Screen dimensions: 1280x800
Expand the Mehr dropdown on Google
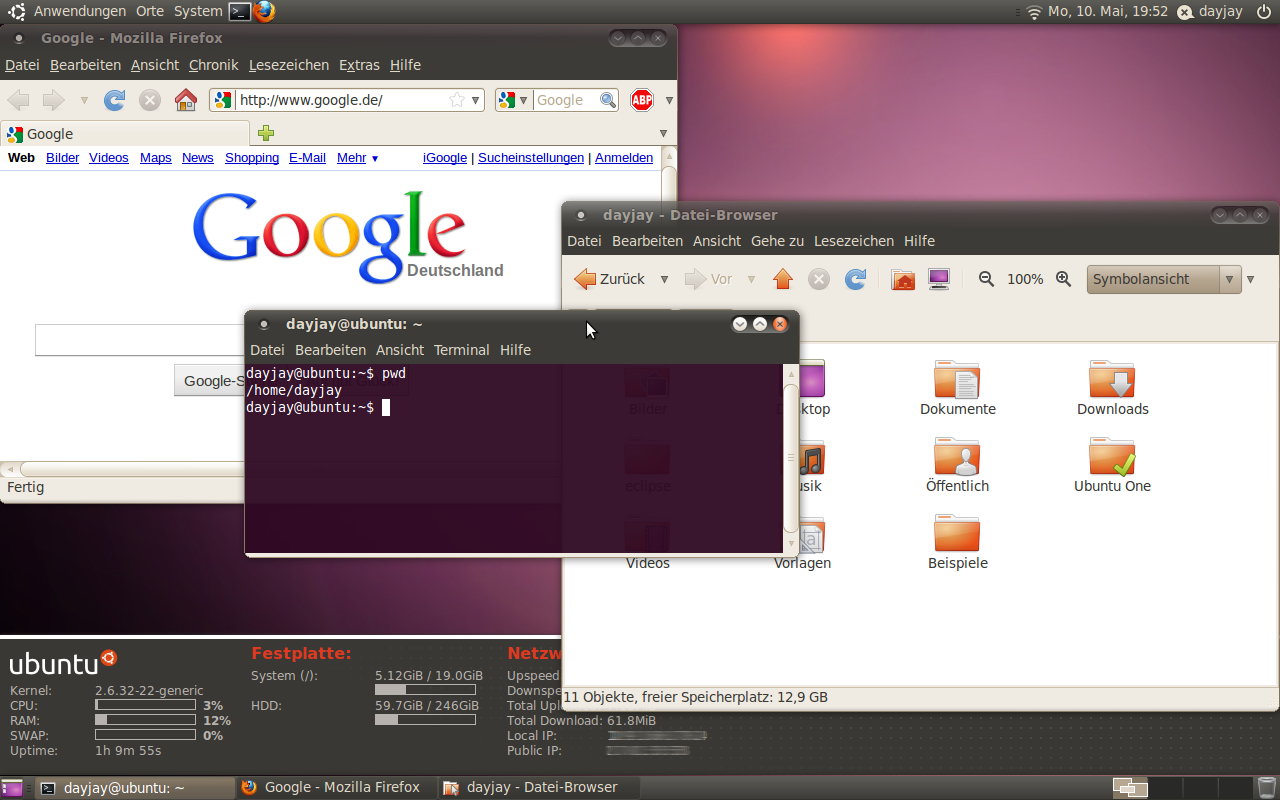pyautogui.click(x=358, y=158)
